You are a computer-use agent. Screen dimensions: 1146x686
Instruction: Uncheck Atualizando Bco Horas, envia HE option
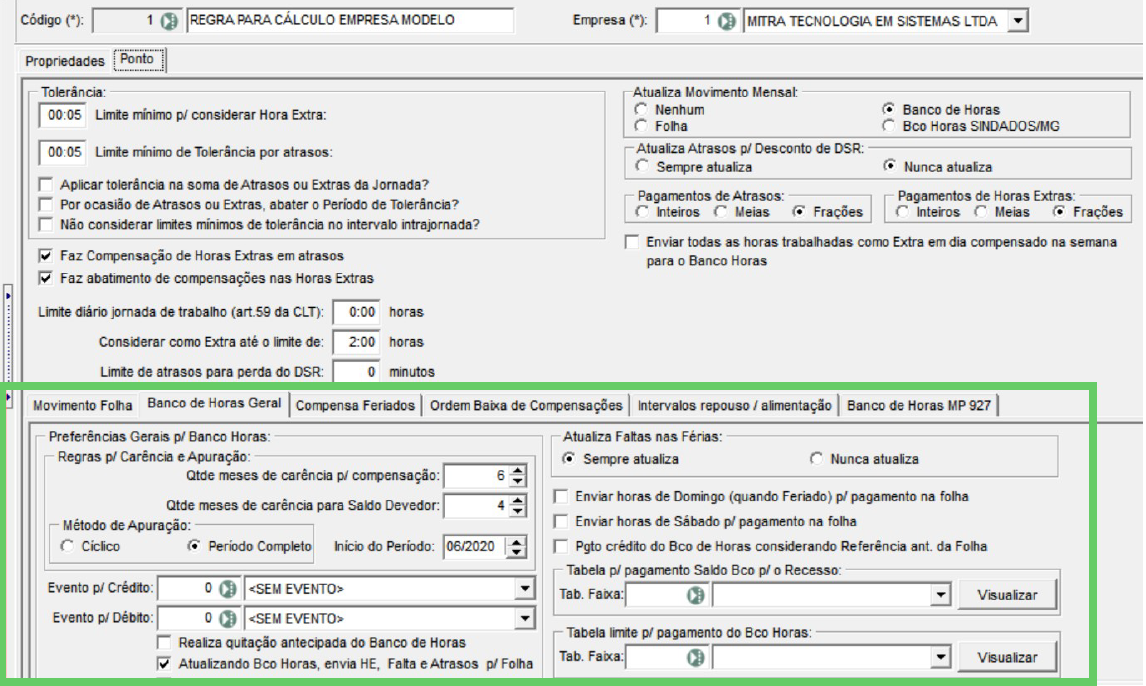coord(164,663)
